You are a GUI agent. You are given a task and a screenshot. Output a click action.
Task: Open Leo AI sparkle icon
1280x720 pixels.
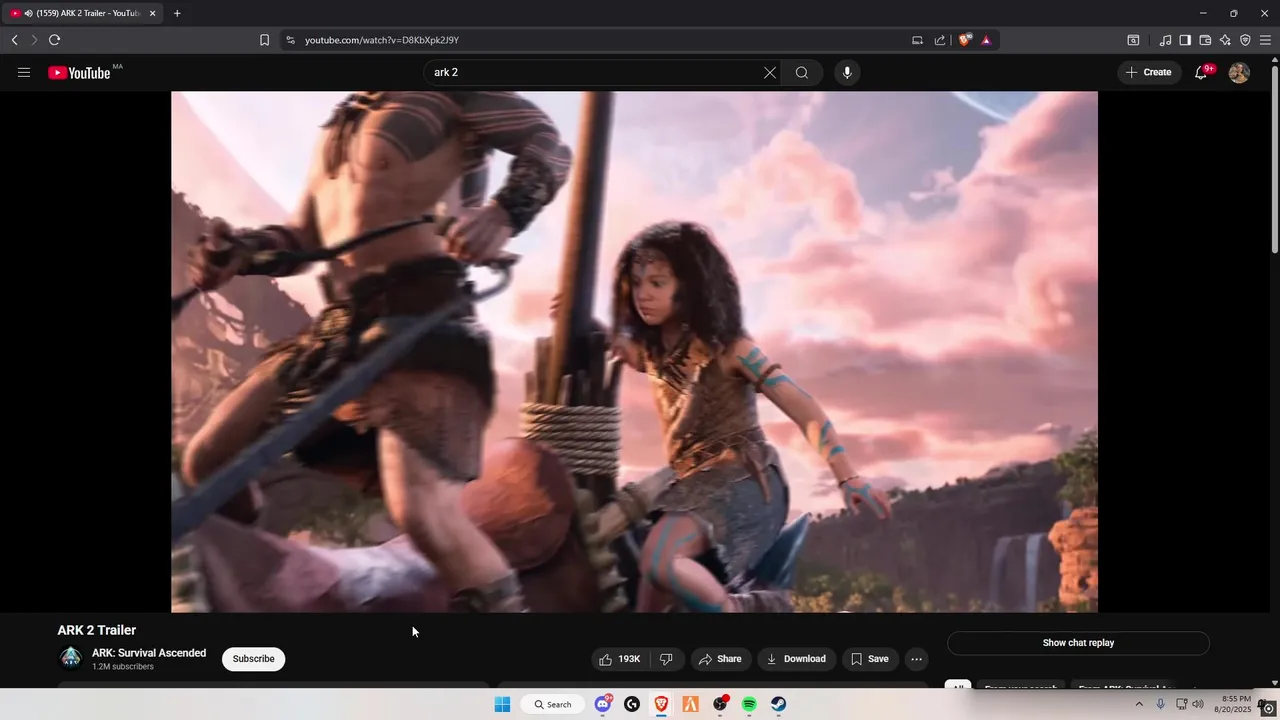pyautogui.click(x=1225, y=40)
